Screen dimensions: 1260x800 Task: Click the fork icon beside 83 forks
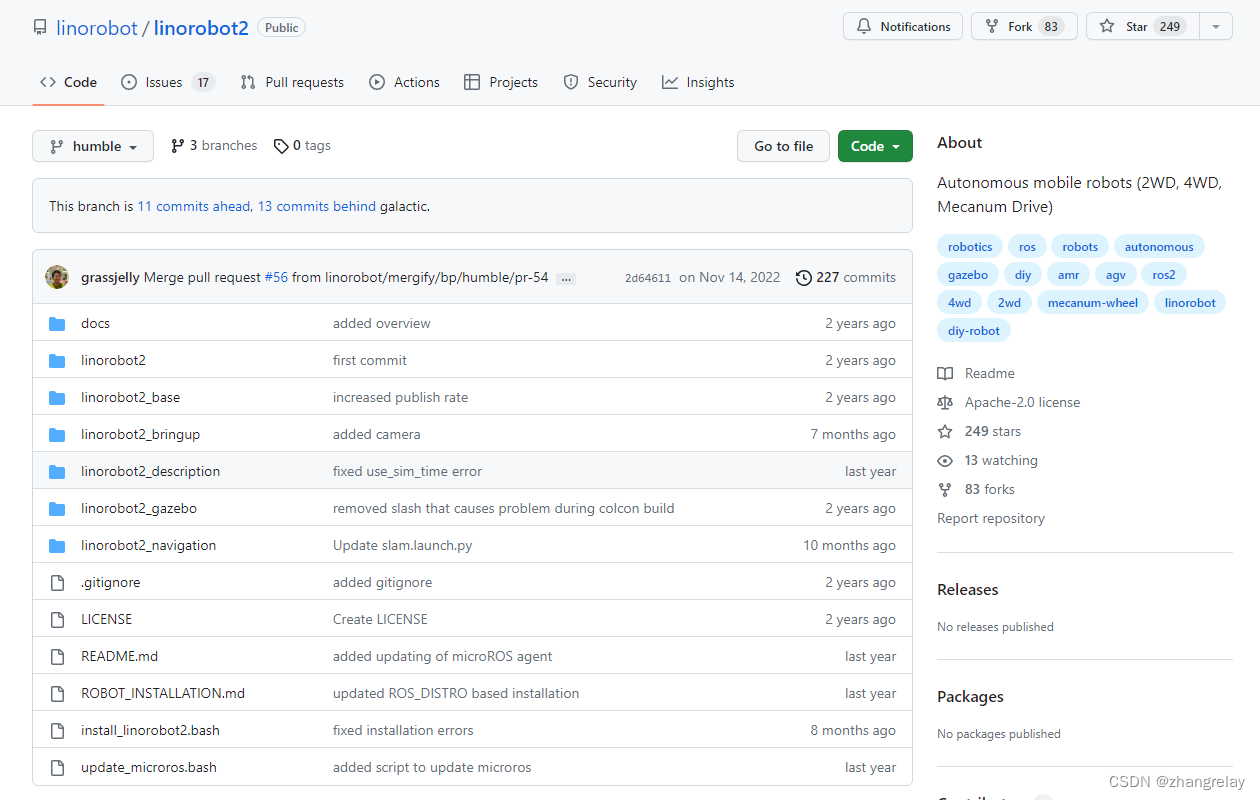pyautogui.click(x=945, y=489)
